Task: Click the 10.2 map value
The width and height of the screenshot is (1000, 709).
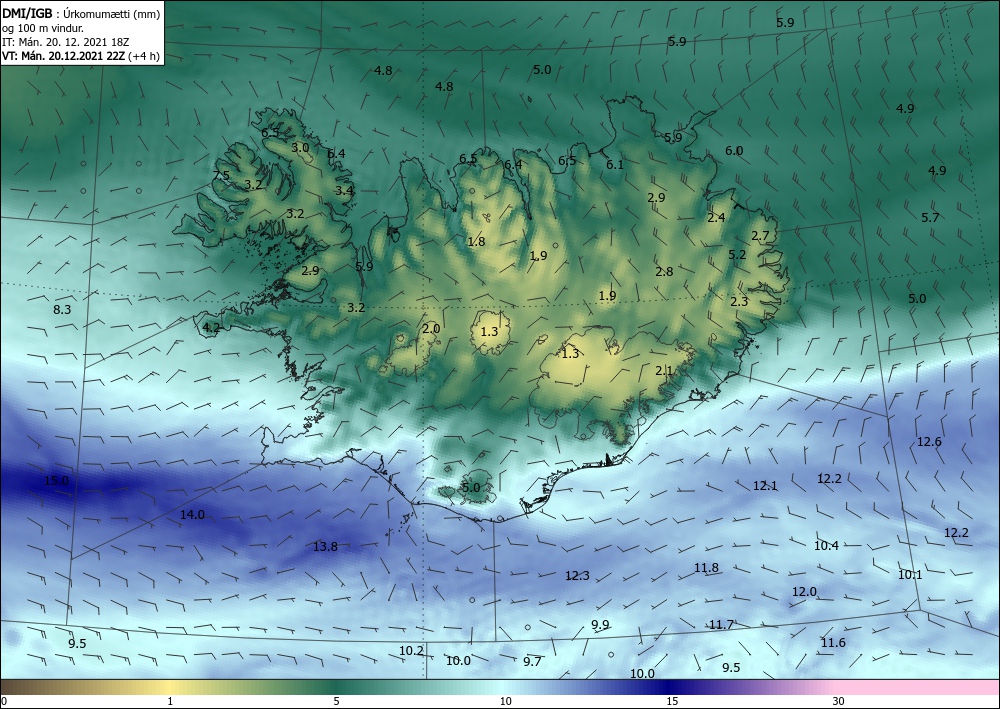Action: (x=411, y=650)
